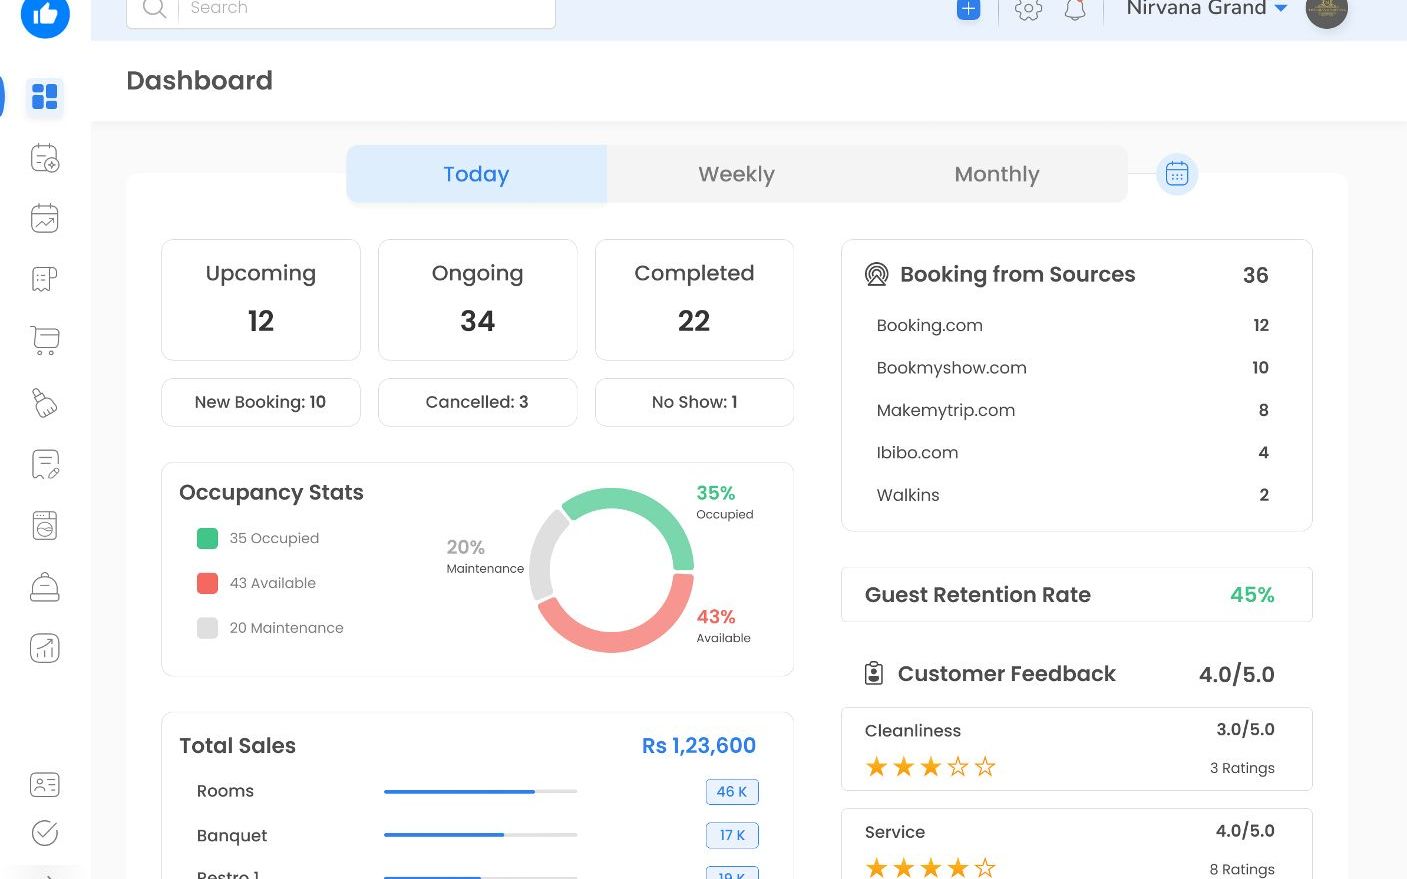The width and height of the screenshot is (1407, 879).
Task: Click the service bell icon in sidebar
Action: 45,587
